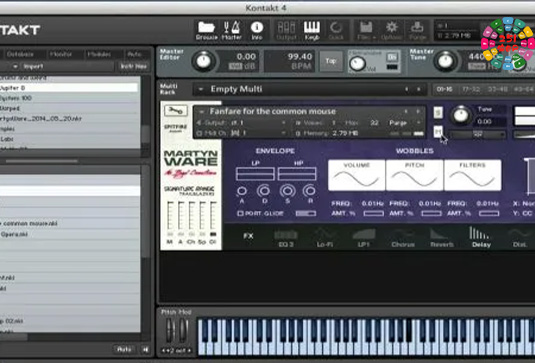Screen dimensions: 535x363
Task: Go to next multi arrow
Action: point(418,89)
